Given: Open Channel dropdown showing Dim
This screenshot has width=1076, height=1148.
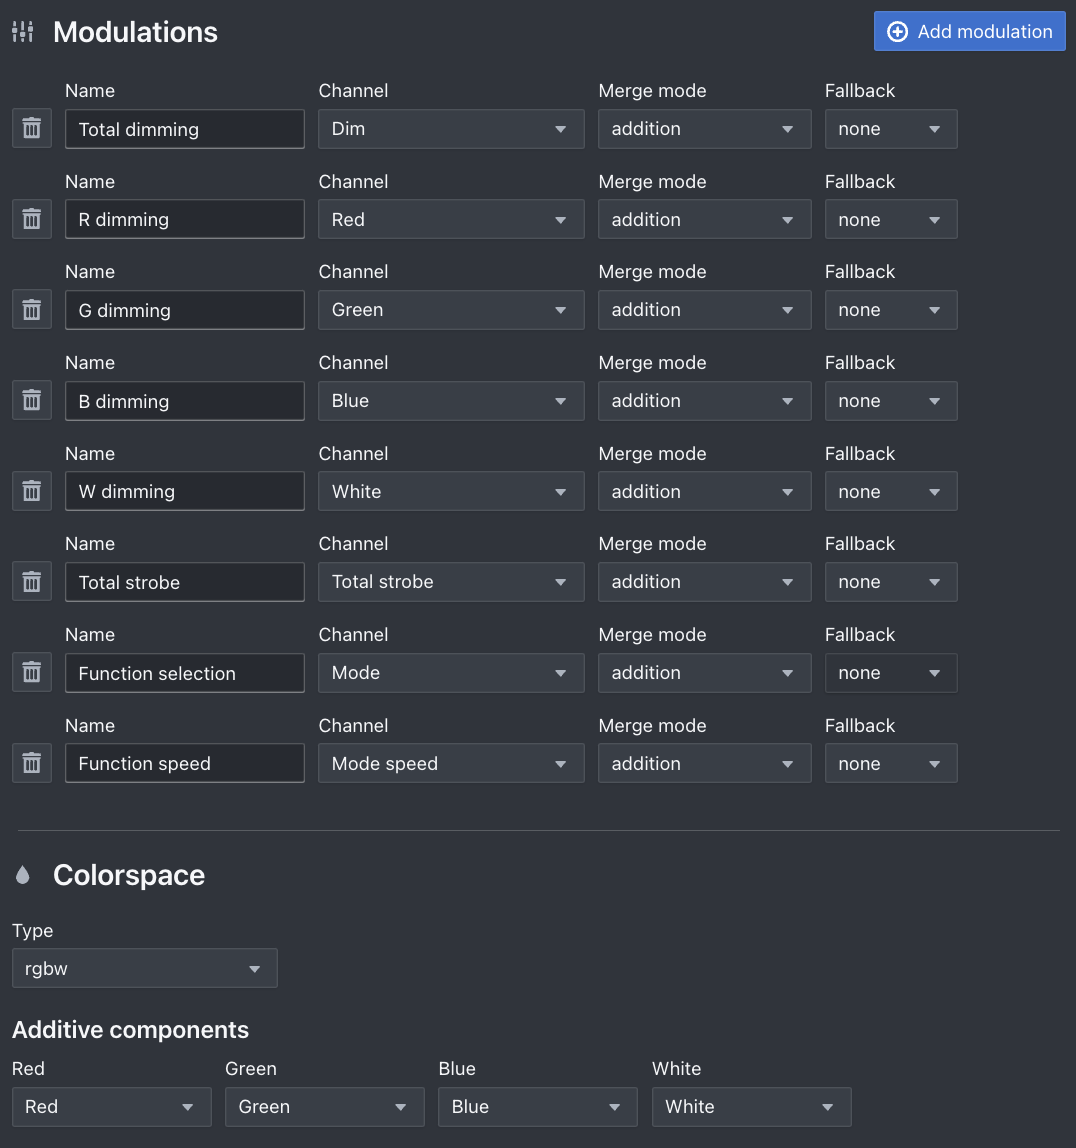Looking at the screenshot, I should (451, 129).
